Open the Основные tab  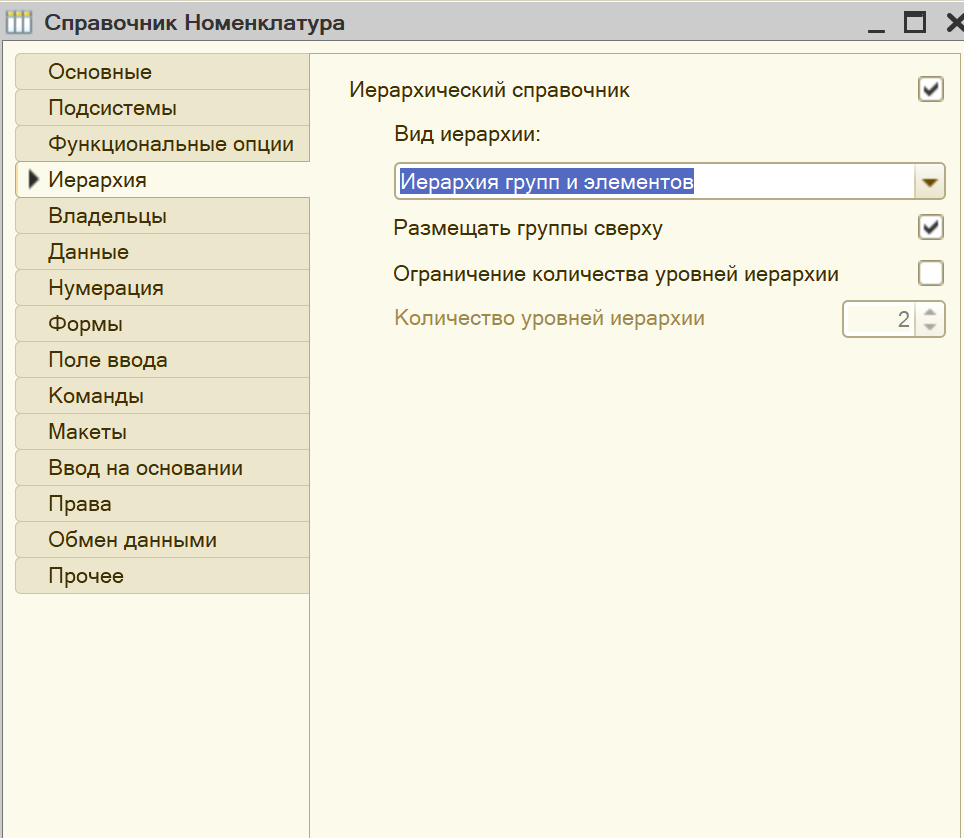tap(162, 72)
